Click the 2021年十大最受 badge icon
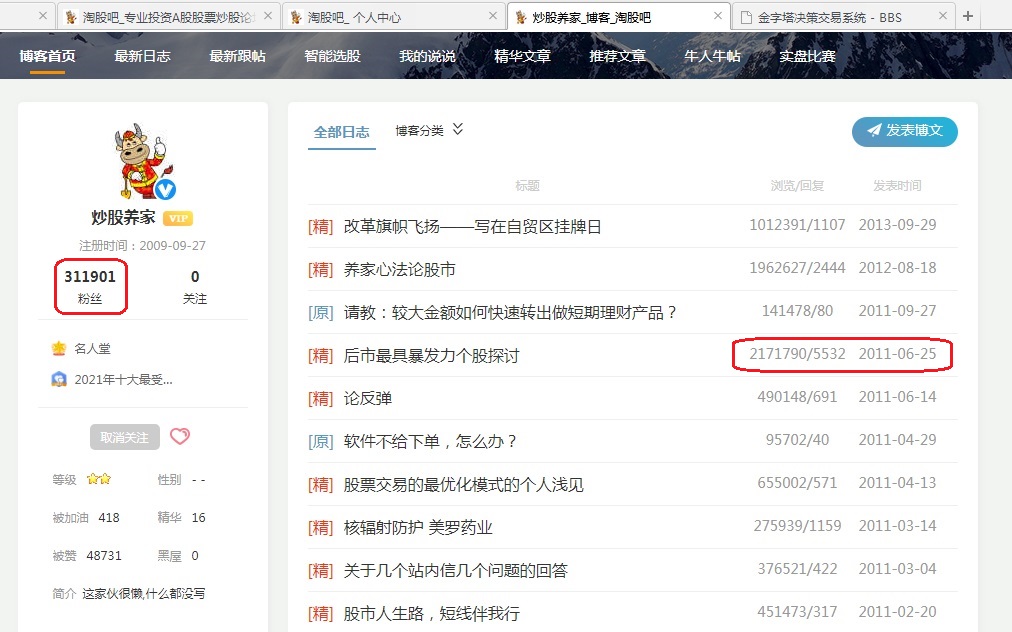1012x632 pixels. click(x=59, y=380)
